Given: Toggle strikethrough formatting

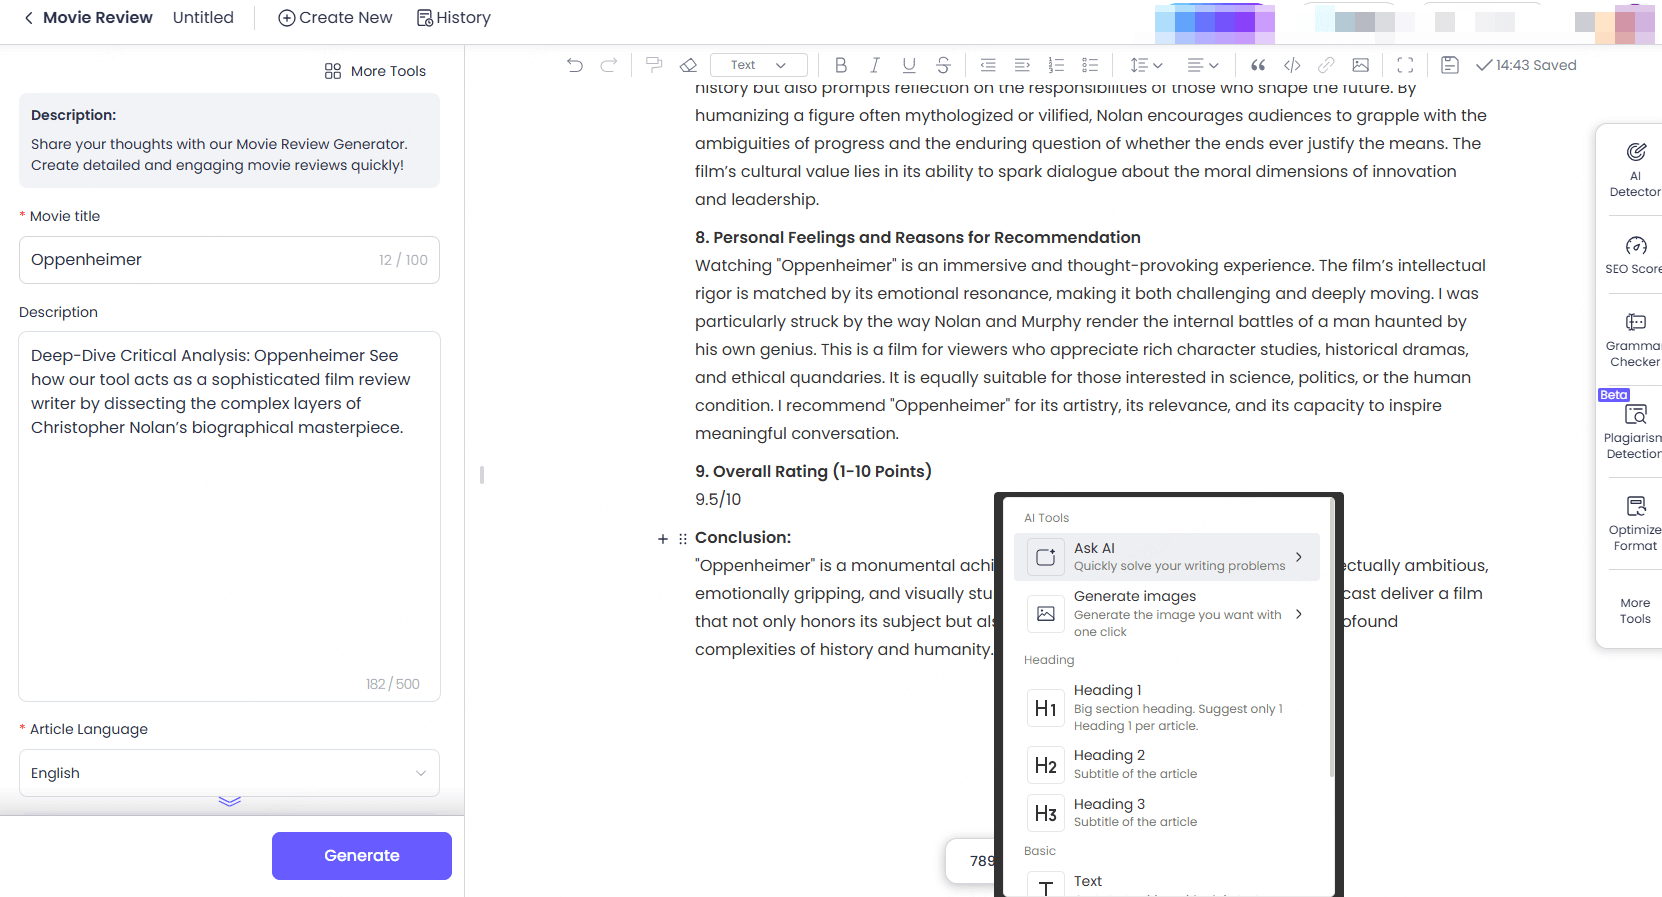Looking at the screenshot, I should point(943,65).
